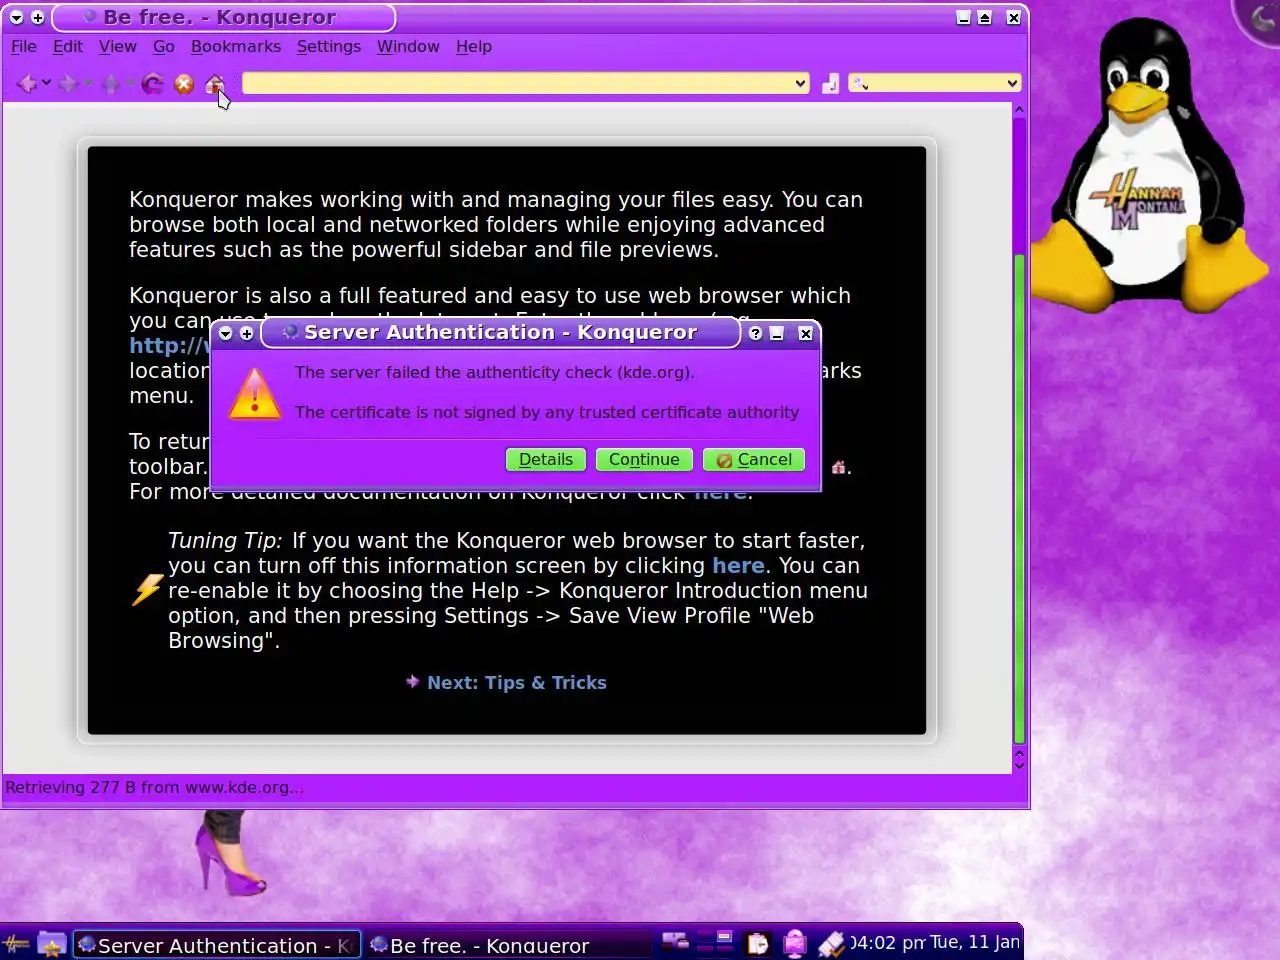1280x960 pixels.
Task: Click the clock showing 04:02 pm
Action: tap(888, 942)
